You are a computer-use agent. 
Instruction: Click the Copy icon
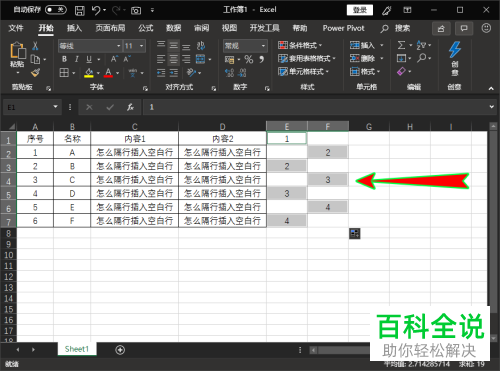click(35, 59)
